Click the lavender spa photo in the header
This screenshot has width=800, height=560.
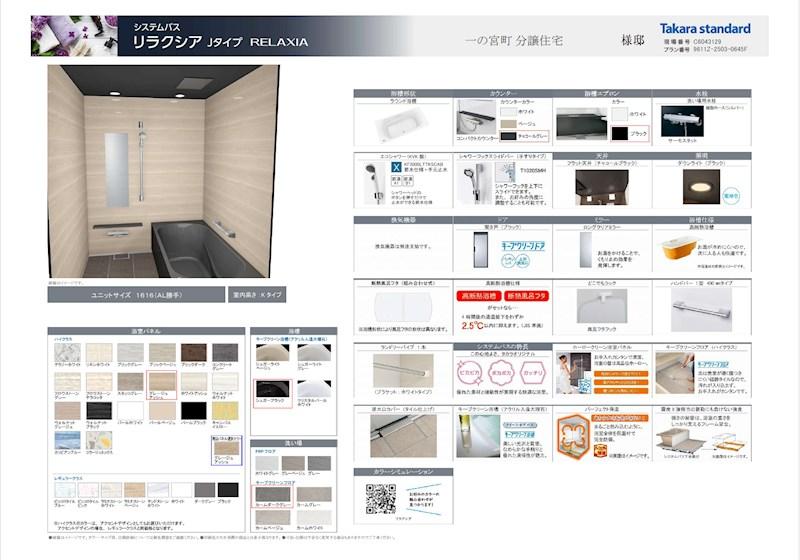(x=74, y=36)
